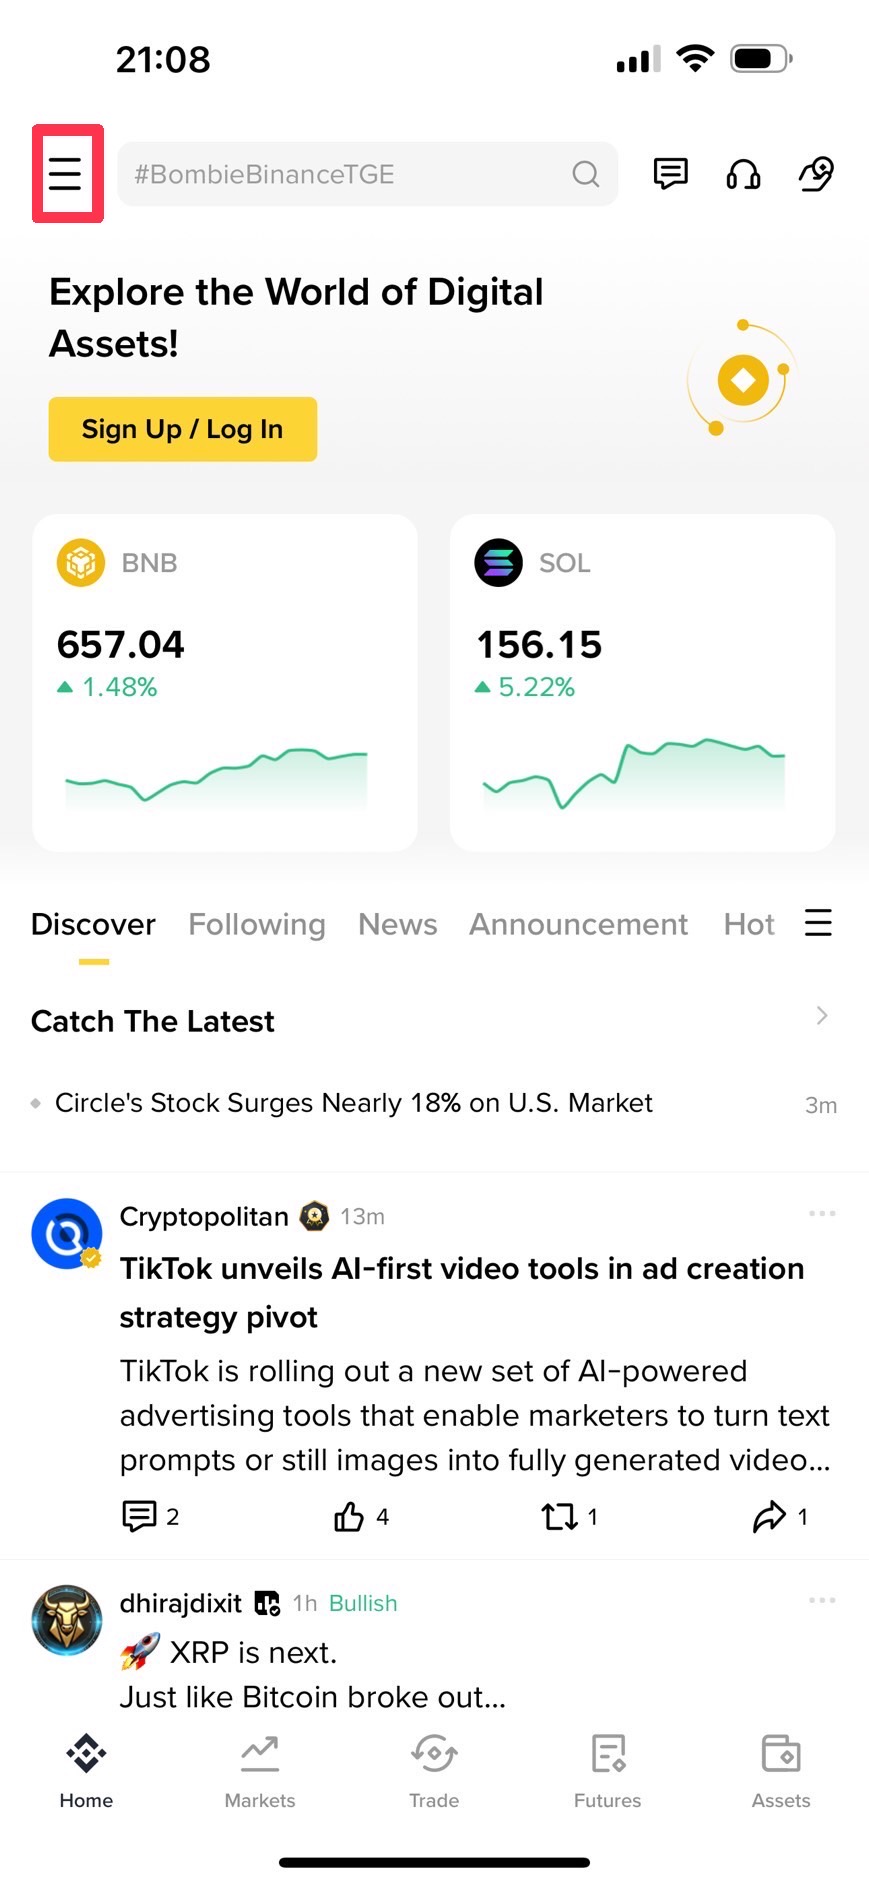This screenshot has width=869, height=1884.
Task: Repost the Cryptopolitan TikTok article
Action: pos(559,1517)
